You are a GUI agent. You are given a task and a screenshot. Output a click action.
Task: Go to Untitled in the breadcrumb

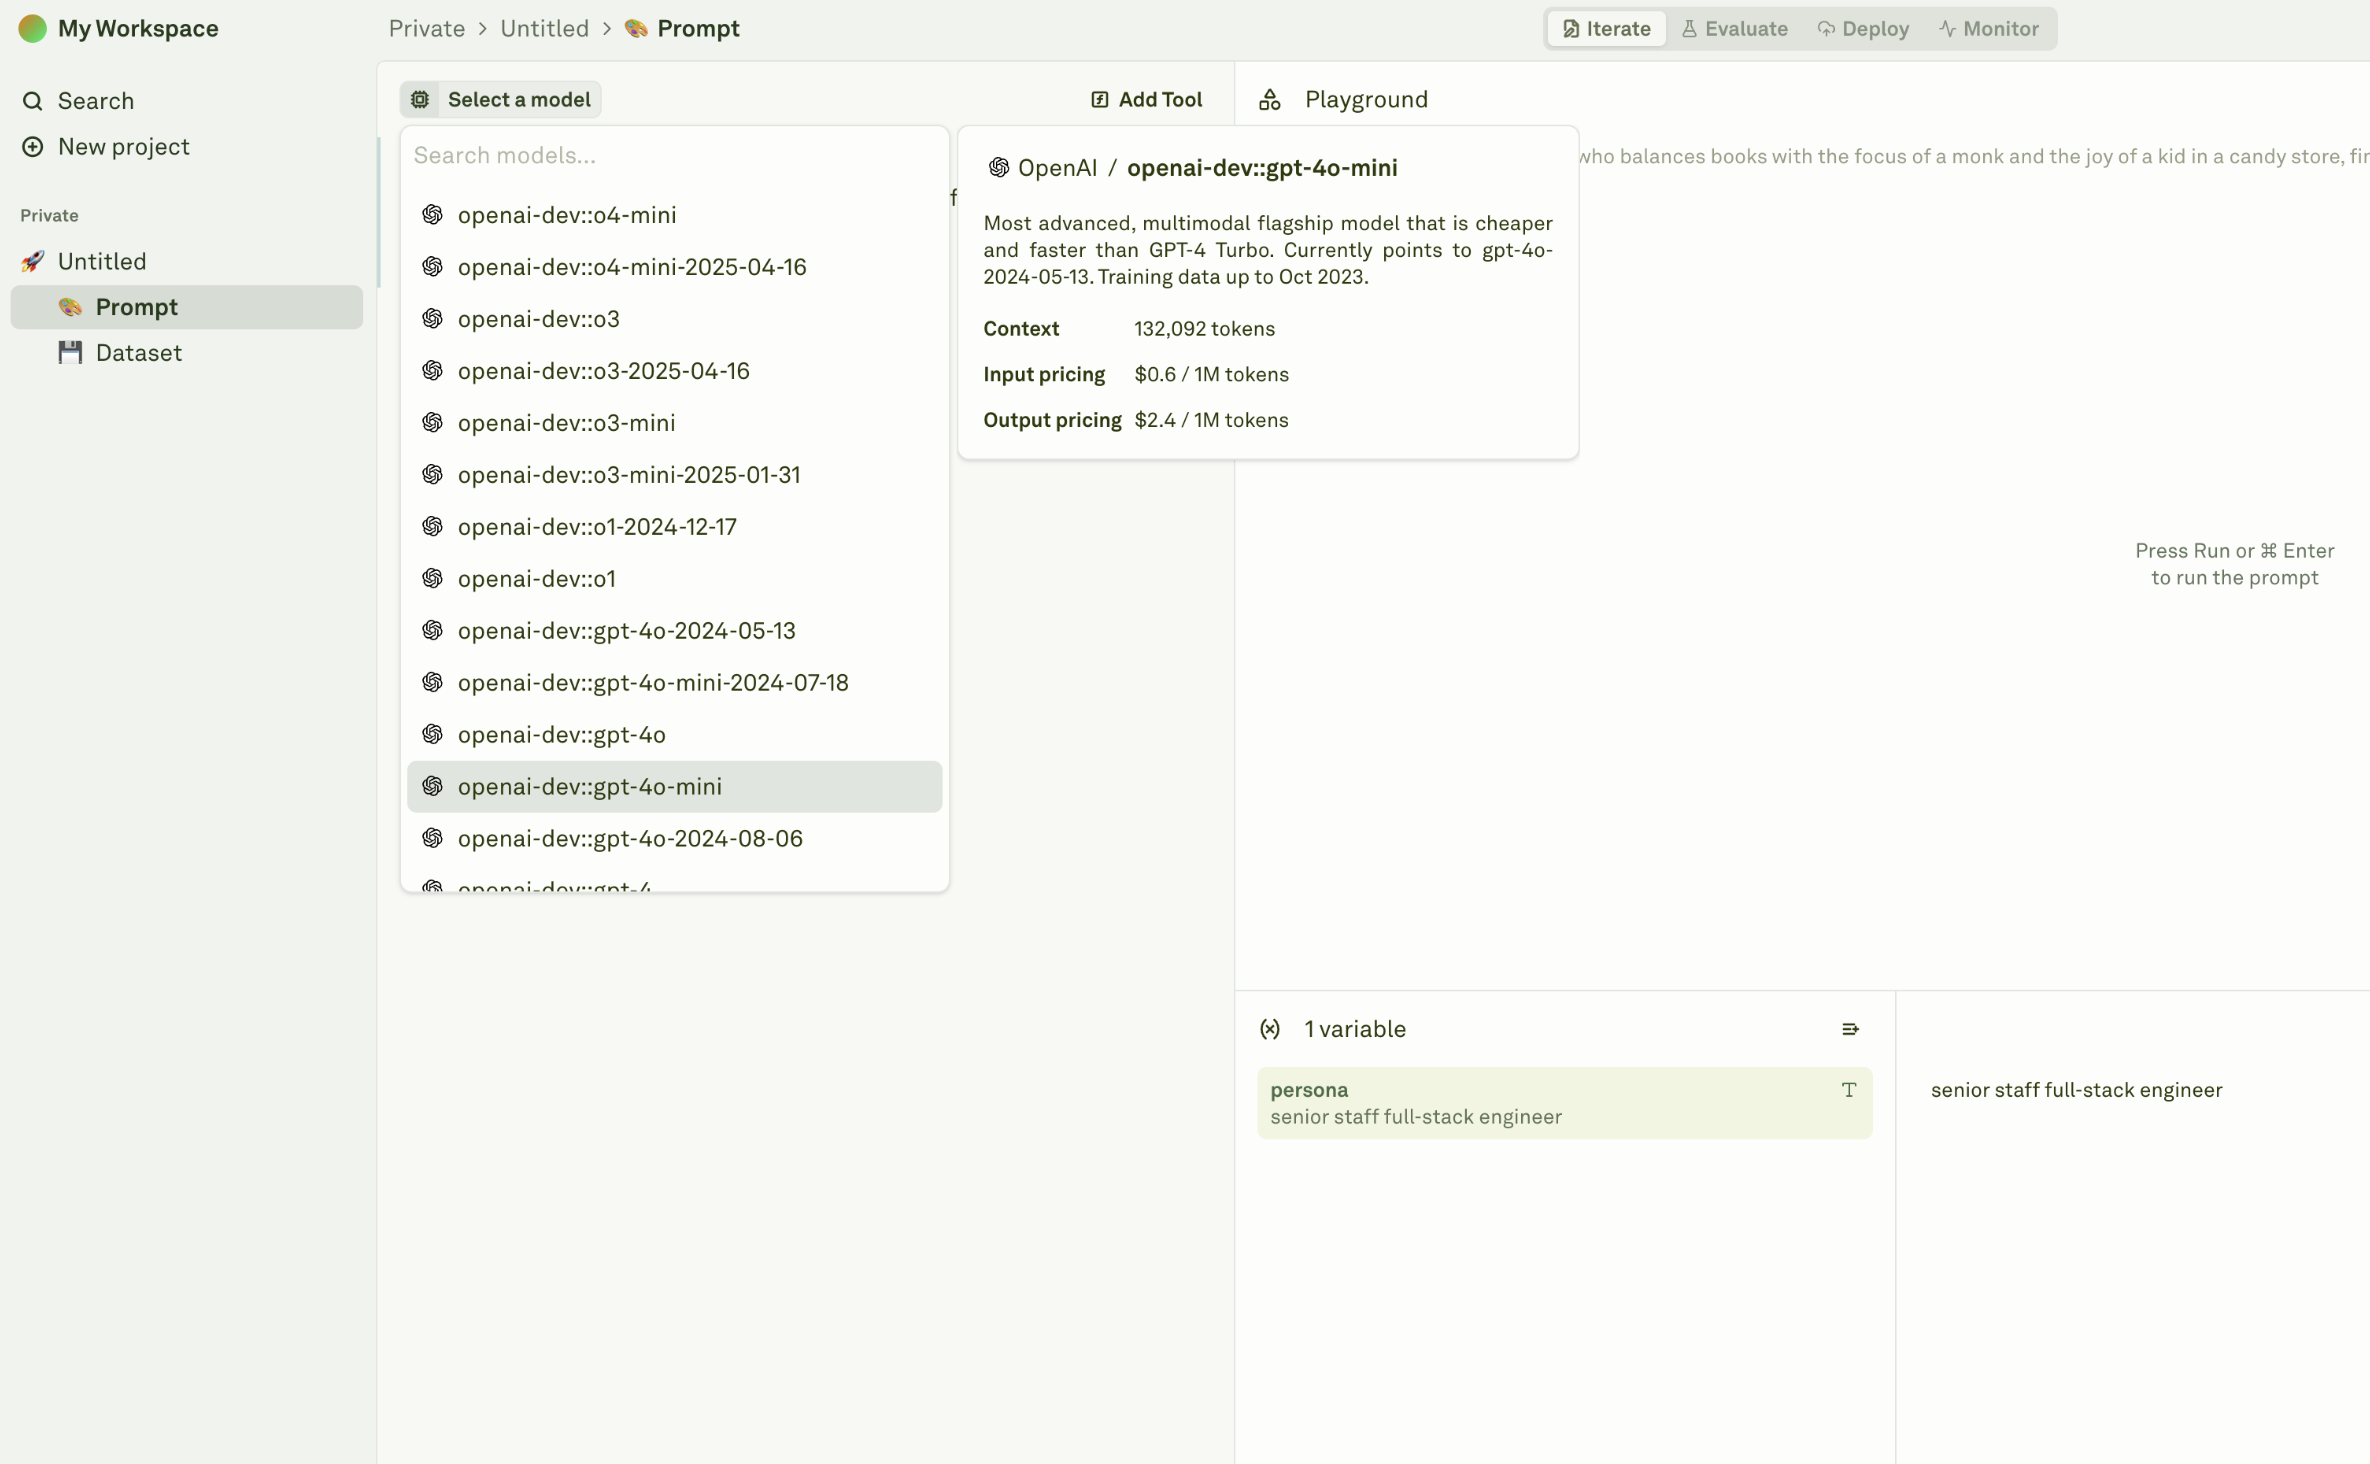click(x=544, y=28)
